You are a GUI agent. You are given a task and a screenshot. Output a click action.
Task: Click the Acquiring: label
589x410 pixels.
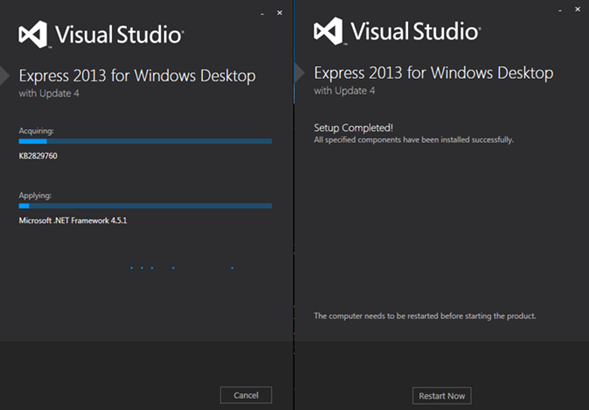click(36, 131)
